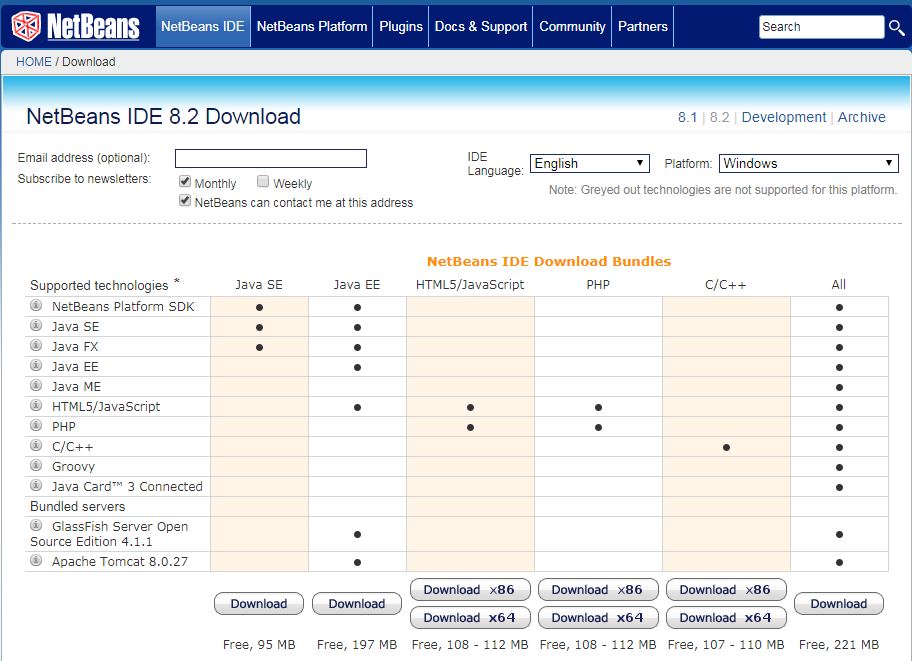Go to version 8.1 link

[687, 118]
